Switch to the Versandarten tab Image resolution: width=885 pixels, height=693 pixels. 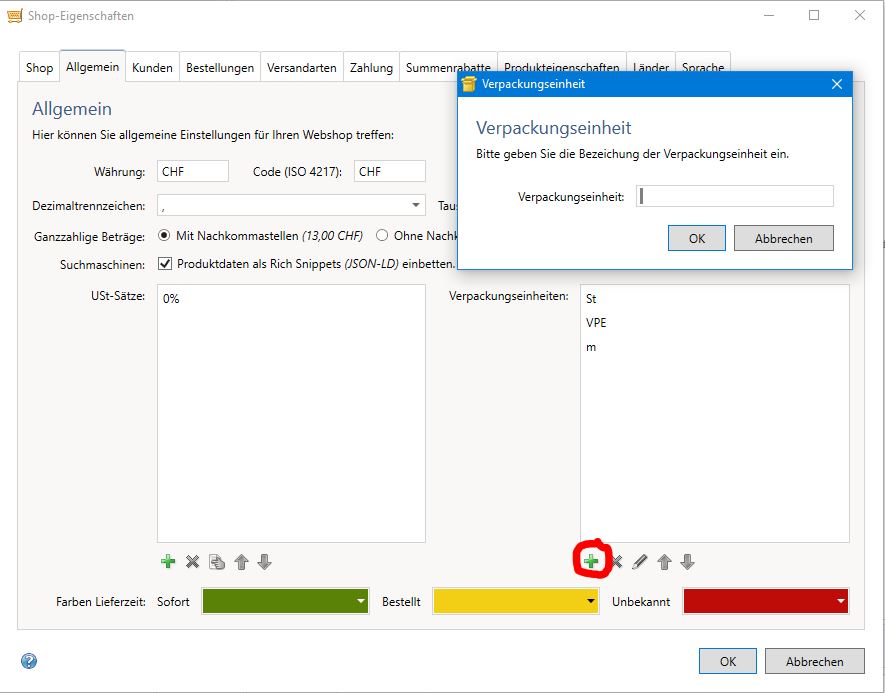point(302,68)
